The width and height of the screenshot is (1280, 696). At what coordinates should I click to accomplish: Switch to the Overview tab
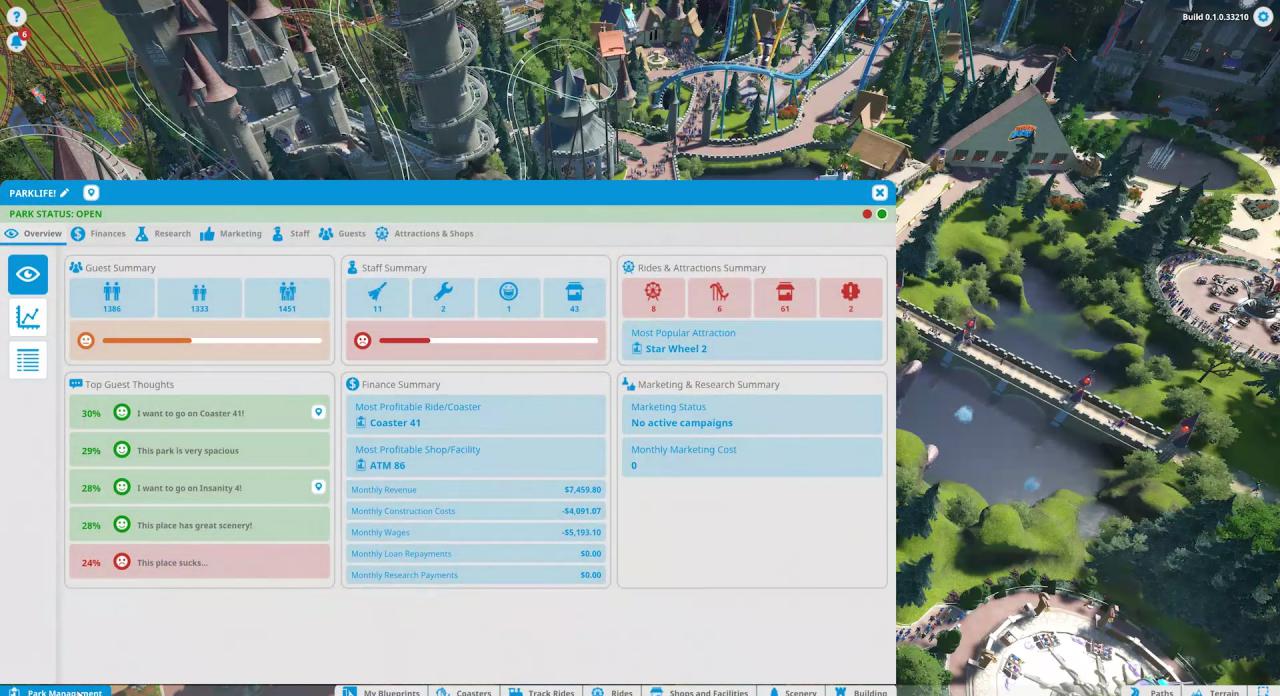[x=33, y=234]
